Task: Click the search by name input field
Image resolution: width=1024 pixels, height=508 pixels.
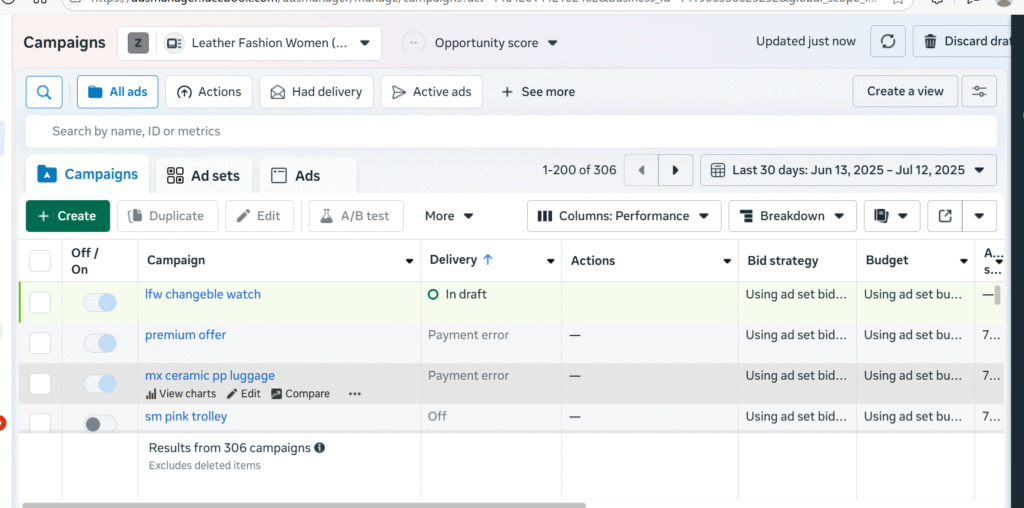Action: (510, 131)
